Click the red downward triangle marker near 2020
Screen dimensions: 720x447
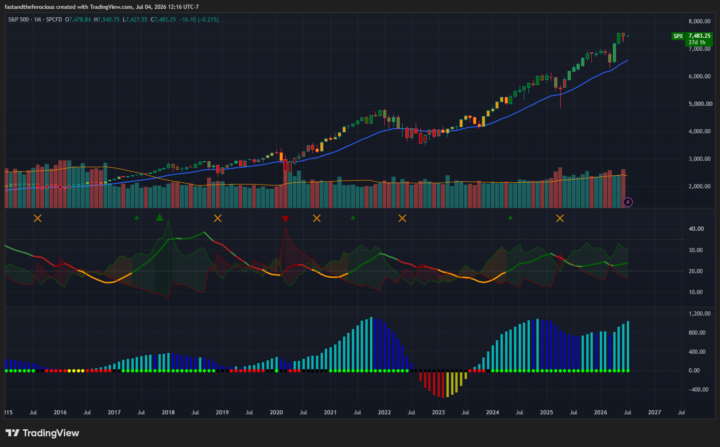coord(285,219)
